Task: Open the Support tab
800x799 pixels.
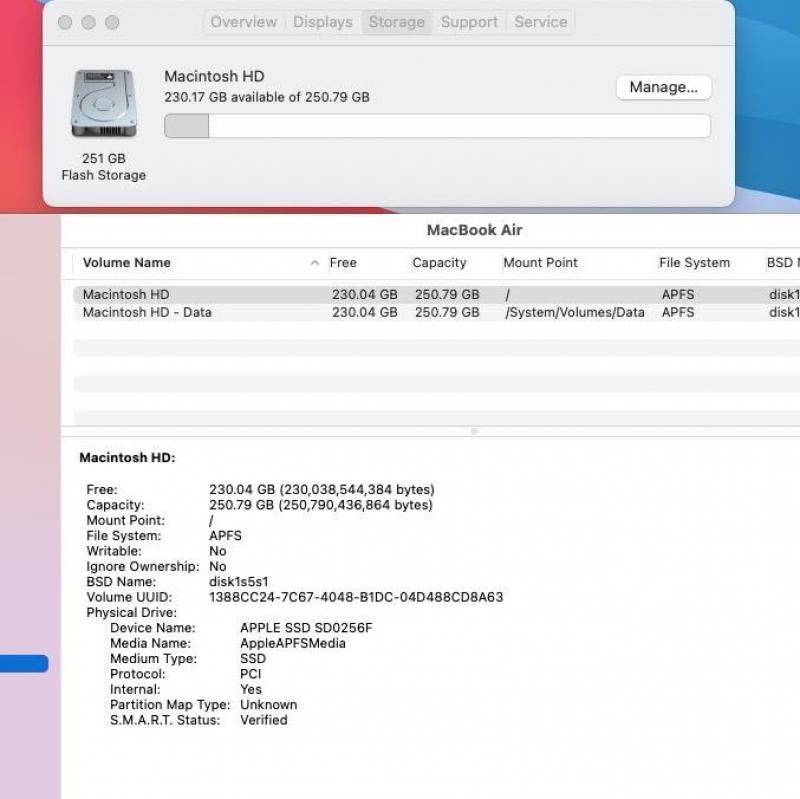Action: [x=469, y=22]
